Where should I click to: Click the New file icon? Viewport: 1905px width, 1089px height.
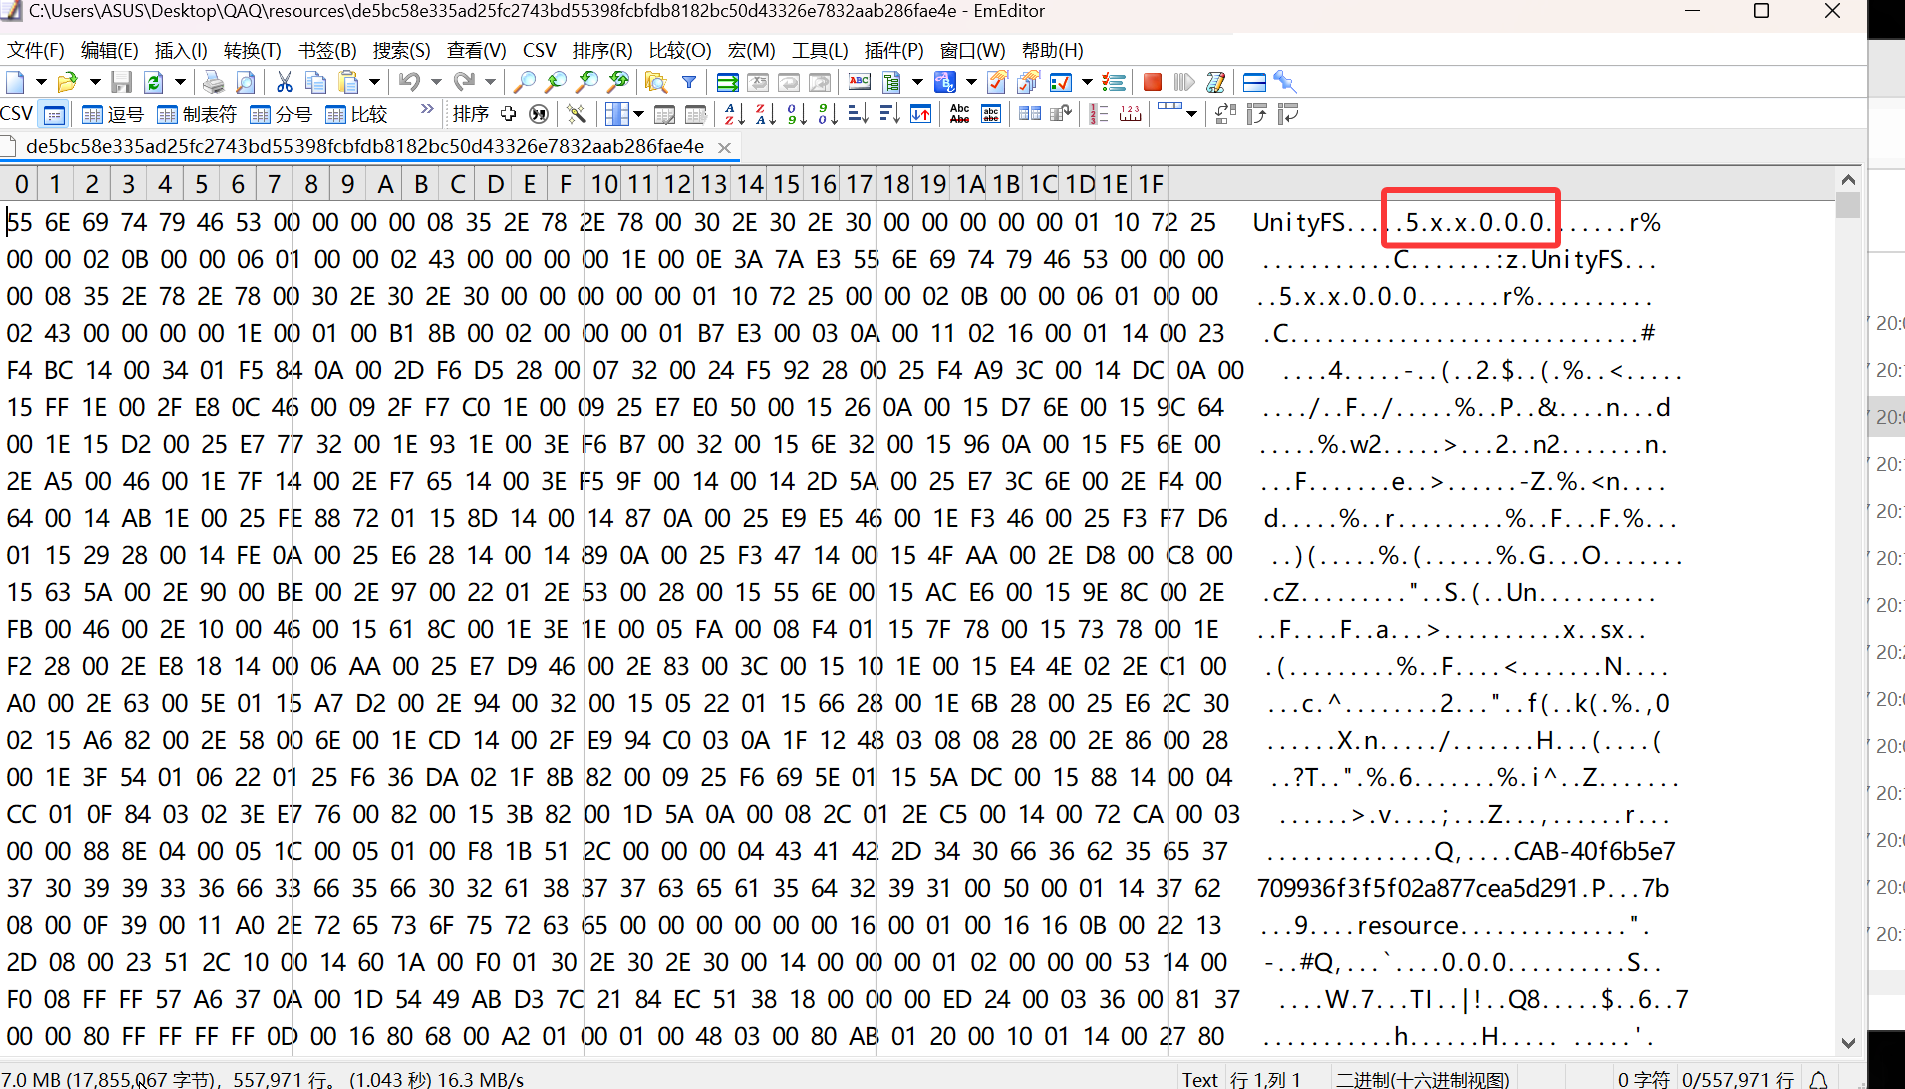16,82
